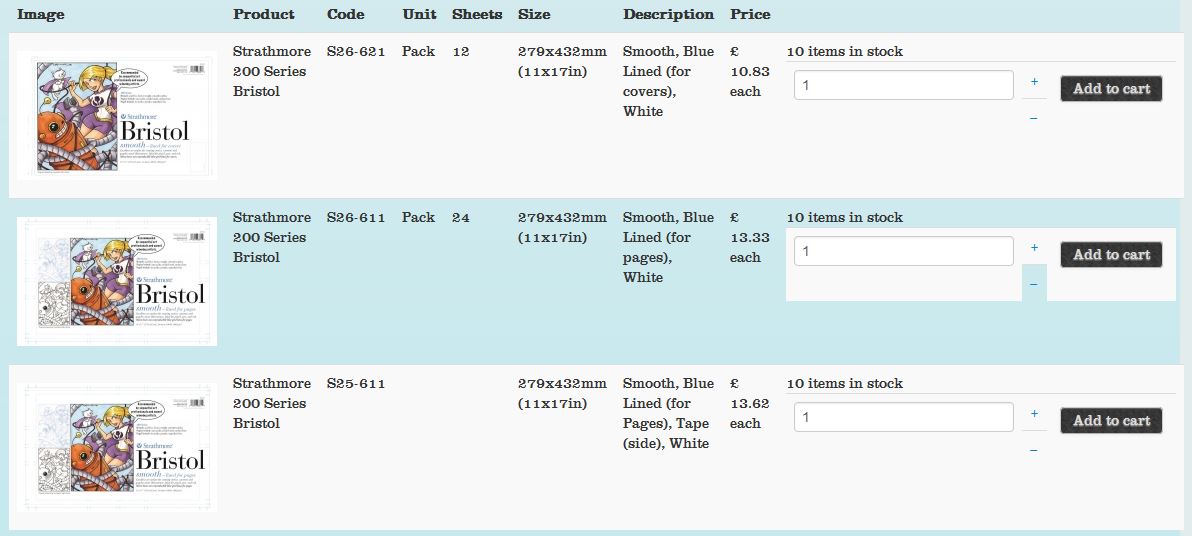Click the price £ 13.62 each

[750, 403]
